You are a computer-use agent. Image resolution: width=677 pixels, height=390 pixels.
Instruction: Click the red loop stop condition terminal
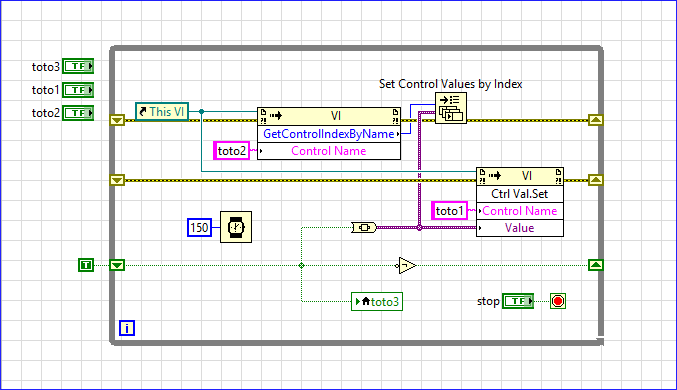tap(558, 301)
